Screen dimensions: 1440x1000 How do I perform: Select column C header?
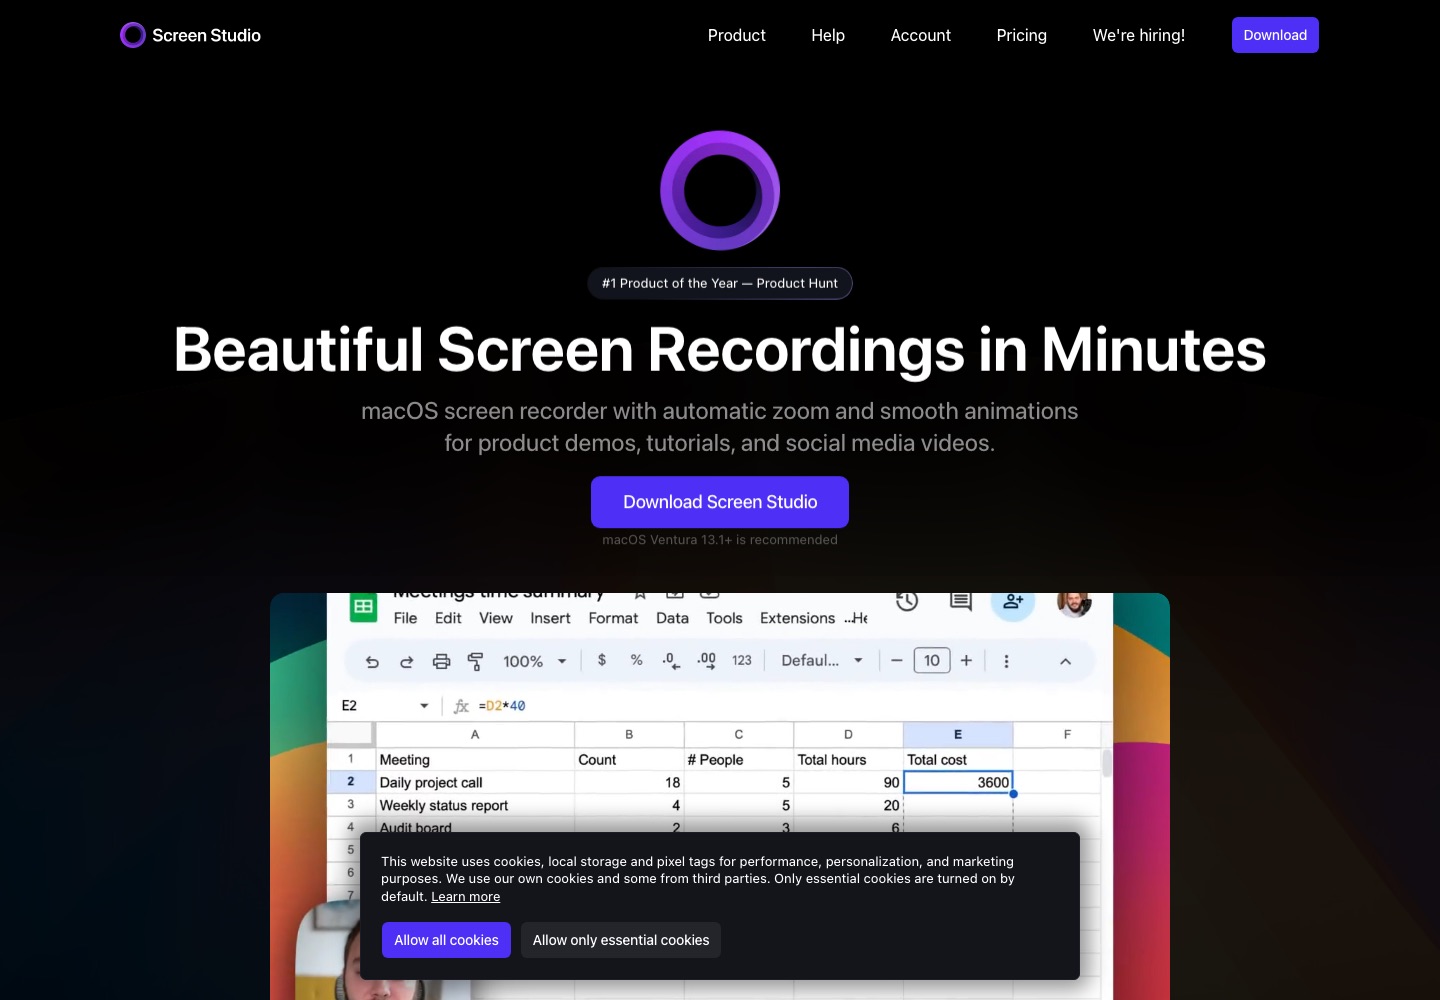tap(739, 734)
